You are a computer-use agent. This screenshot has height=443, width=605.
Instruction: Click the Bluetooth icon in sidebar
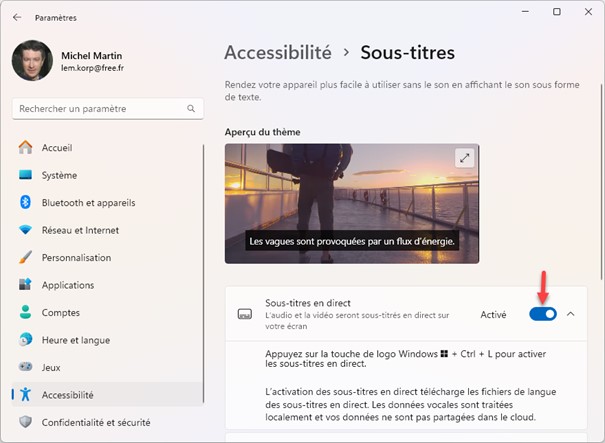(25, 202)
